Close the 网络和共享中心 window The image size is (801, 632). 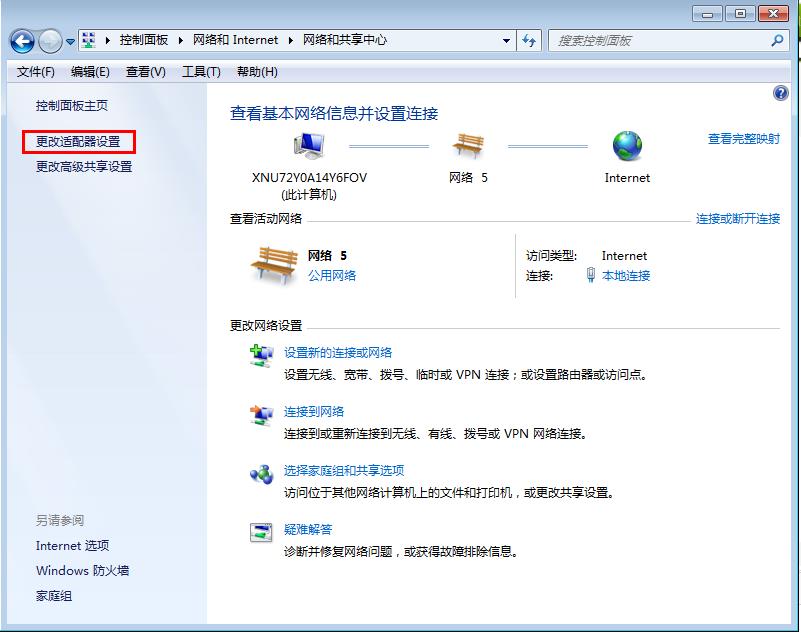(x=773, y=14)
